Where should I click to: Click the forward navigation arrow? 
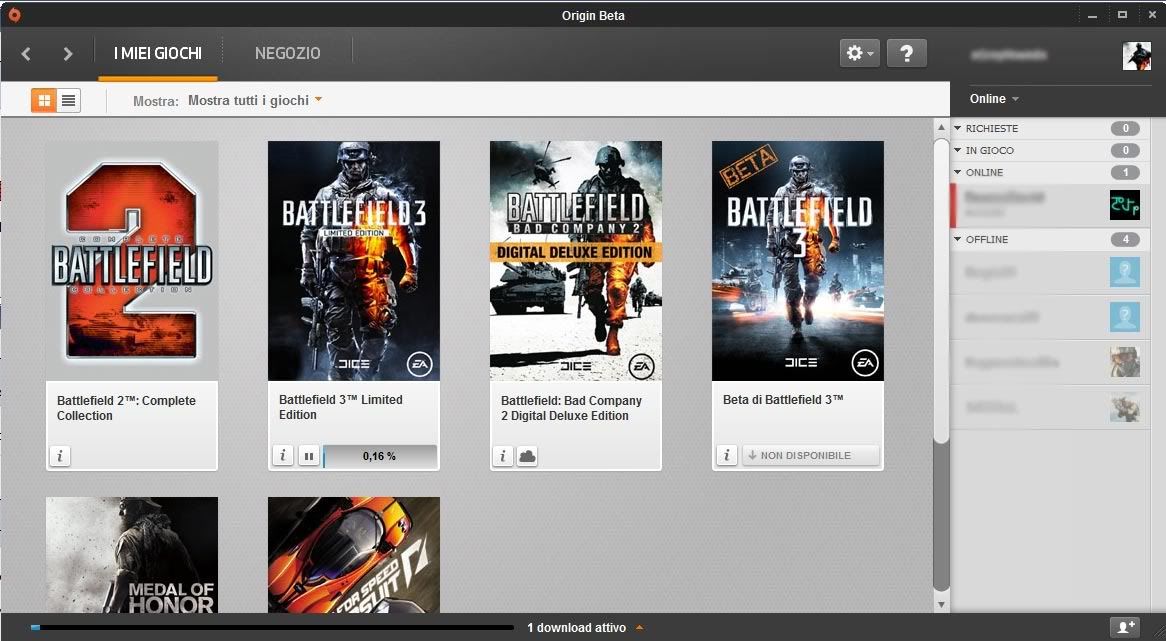68,54
